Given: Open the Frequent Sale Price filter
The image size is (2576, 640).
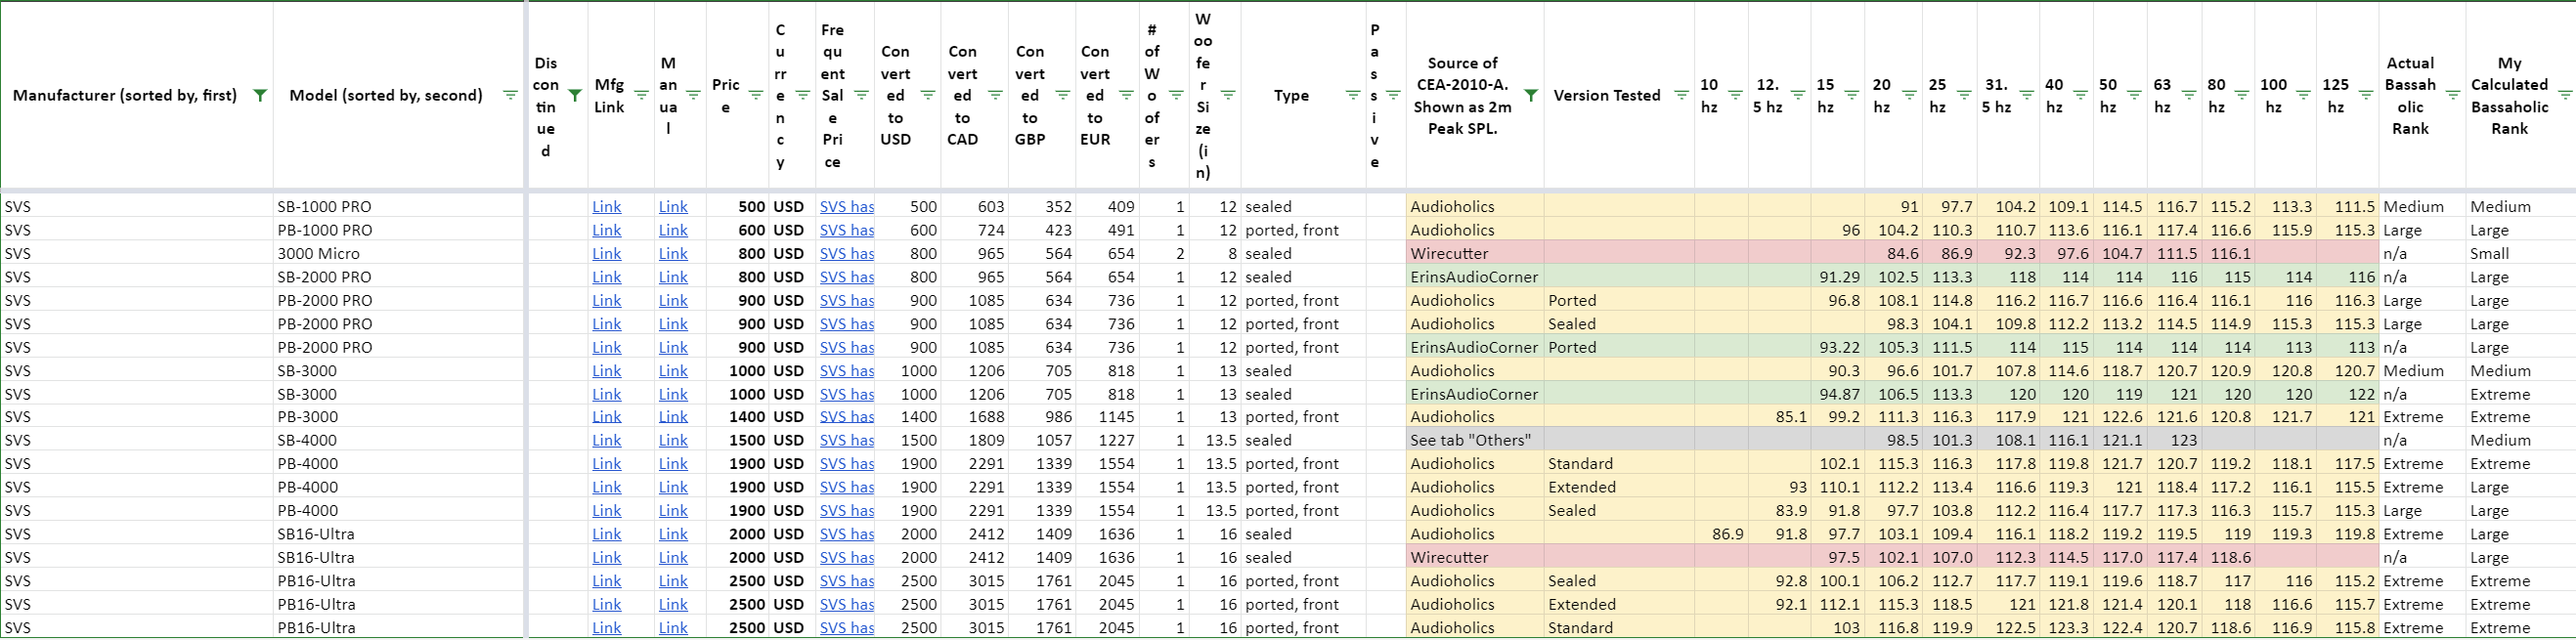Looking at the screenshot, I should pyautogui.click(x=861, y=96).
